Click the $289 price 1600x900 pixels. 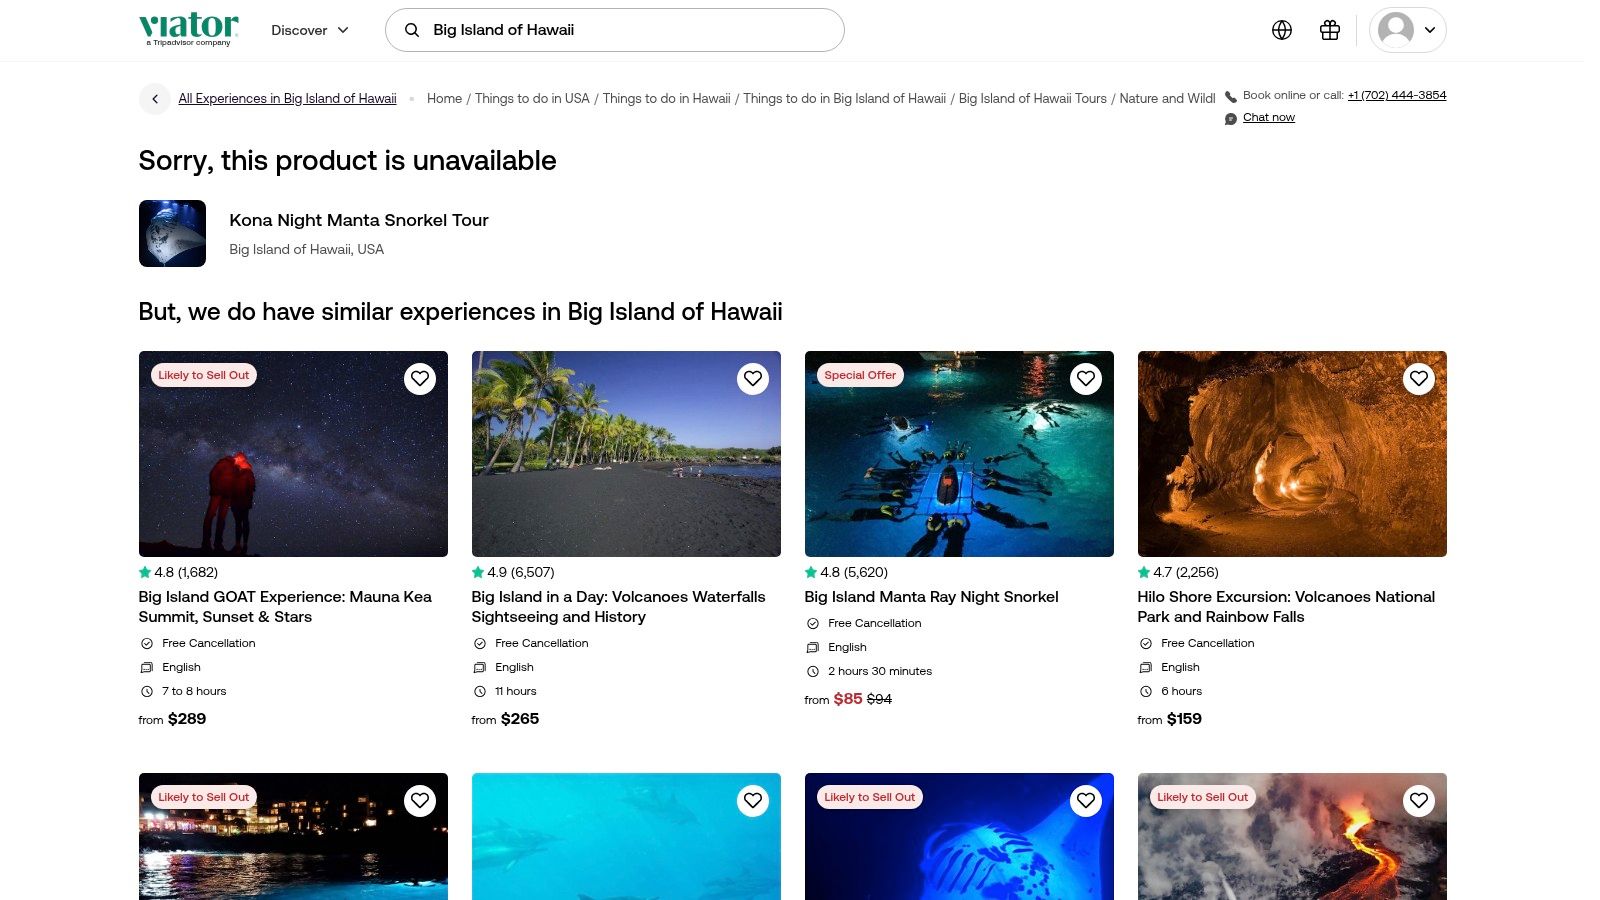point(187,719)
